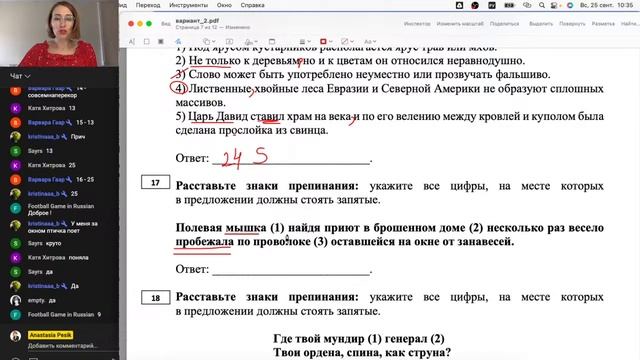The image size is (640, 360).
Task: Click the empty. user avatar
Action: 16,300
